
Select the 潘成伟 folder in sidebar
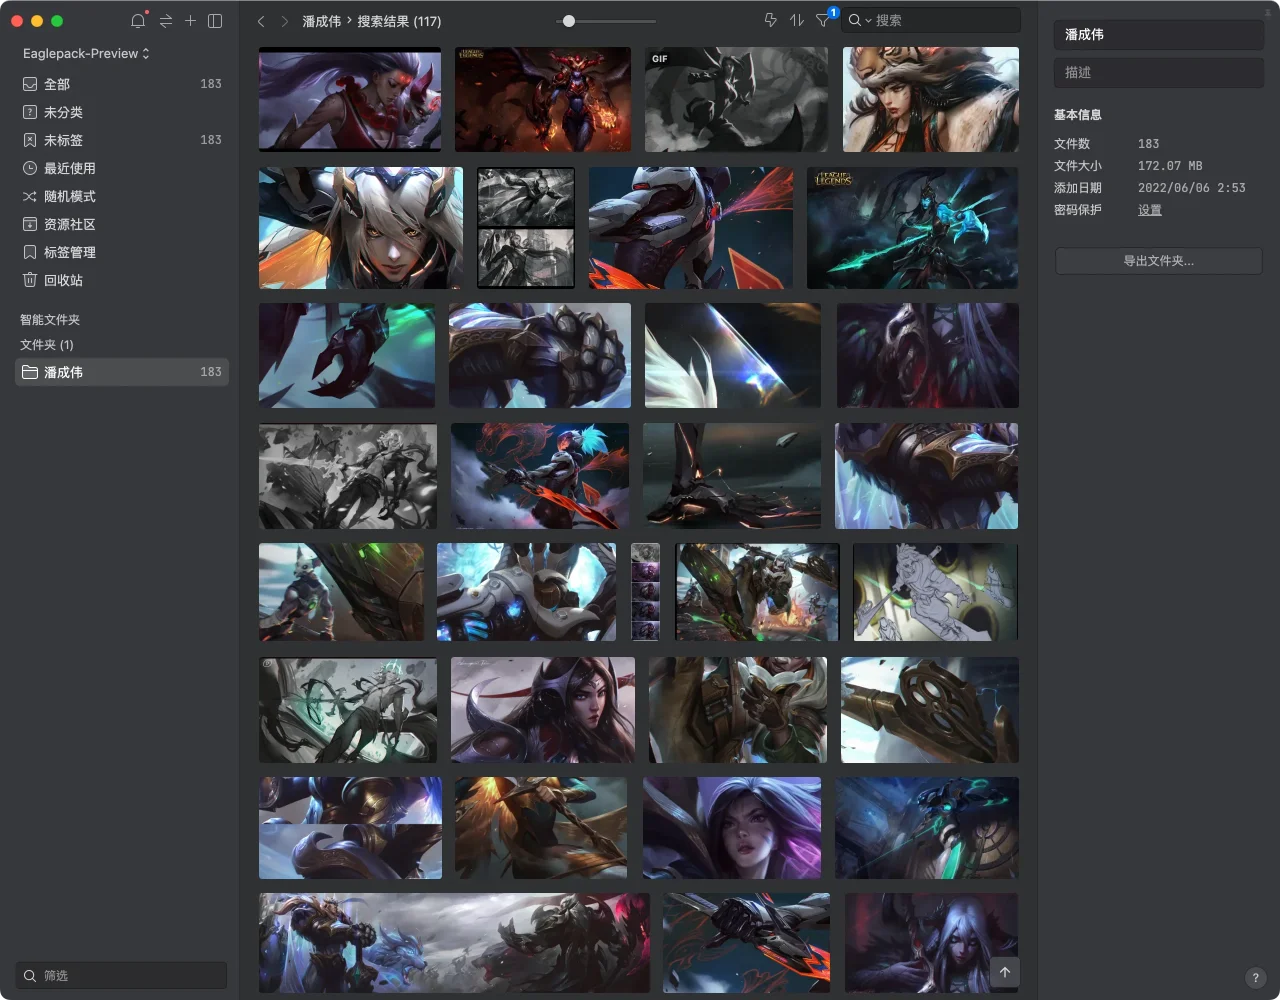click(122, 372)
